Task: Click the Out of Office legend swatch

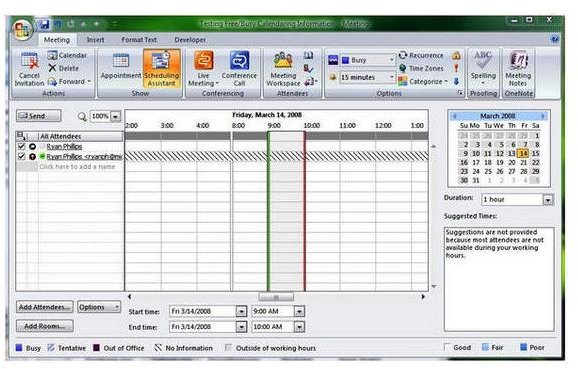Action: (97, 348)
